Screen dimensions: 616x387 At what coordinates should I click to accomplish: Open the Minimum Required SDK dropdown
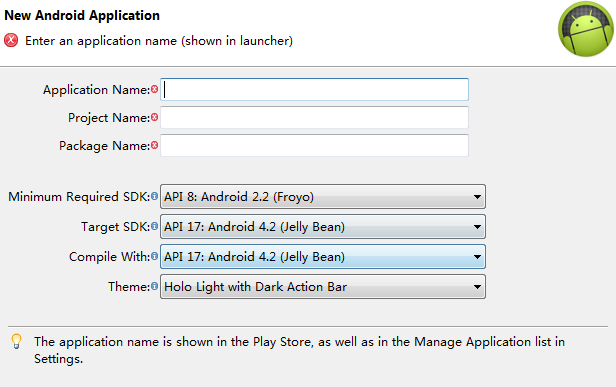tap(323, 196)
